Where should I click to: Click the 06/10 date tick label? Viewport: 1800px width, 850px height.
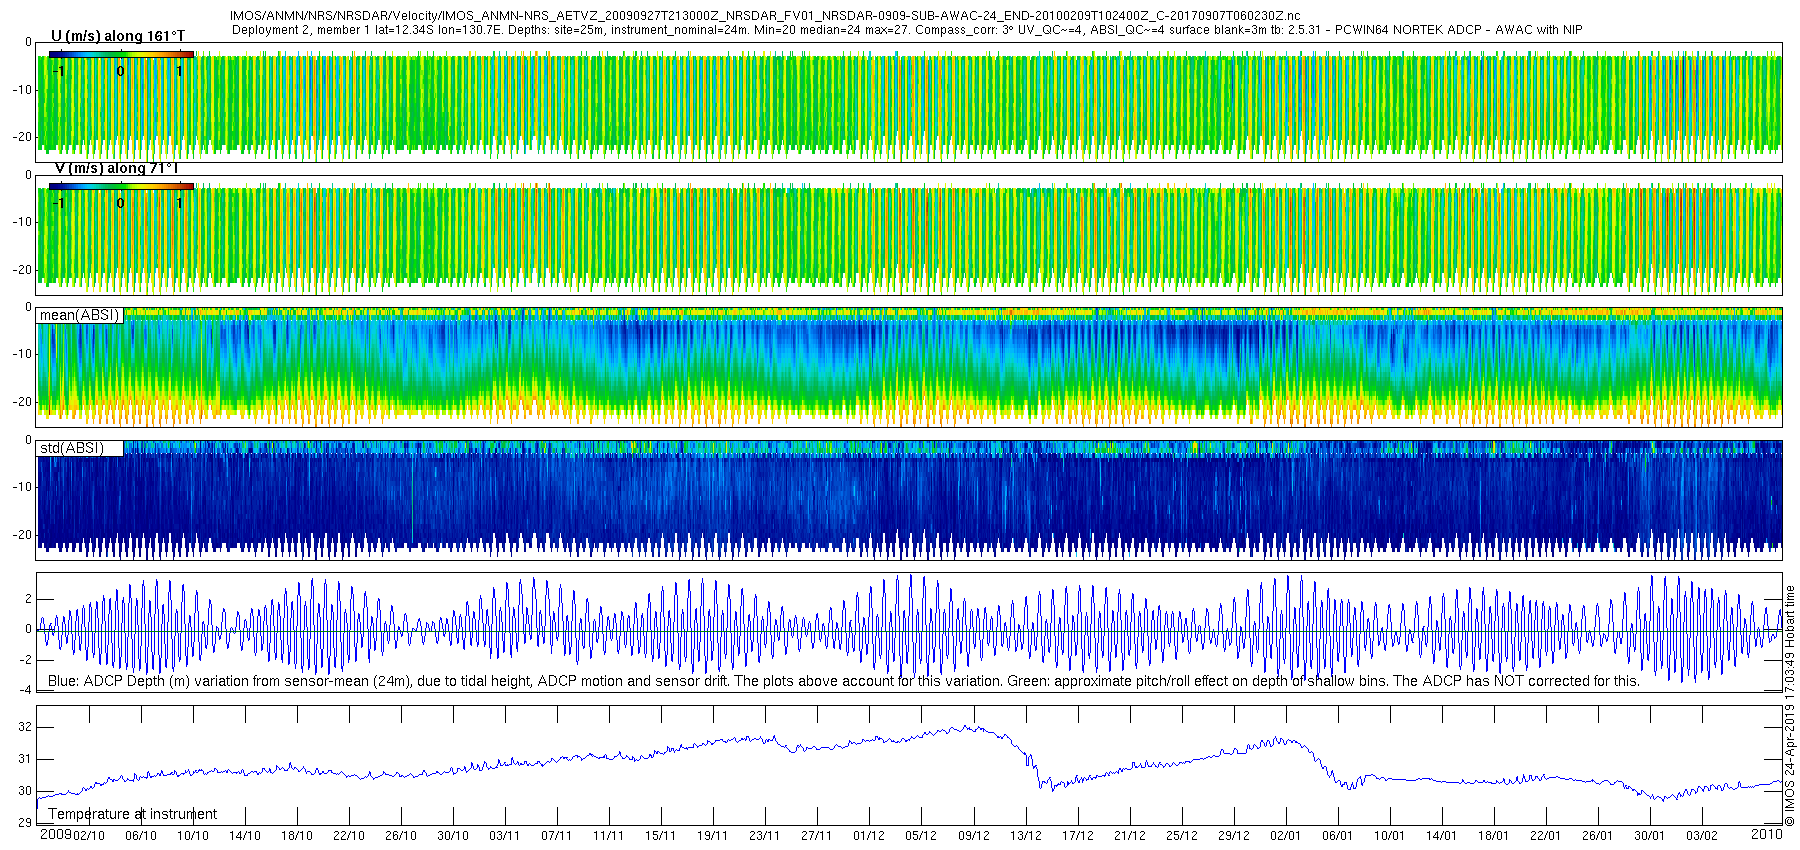(141, 836)
